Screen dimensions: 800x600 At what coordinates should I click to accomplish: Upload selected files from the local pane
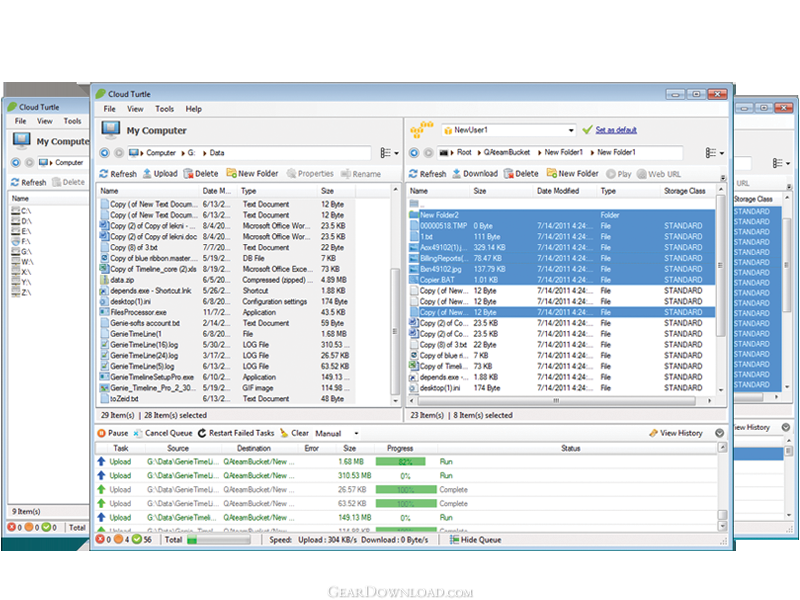tap(160, 173)
